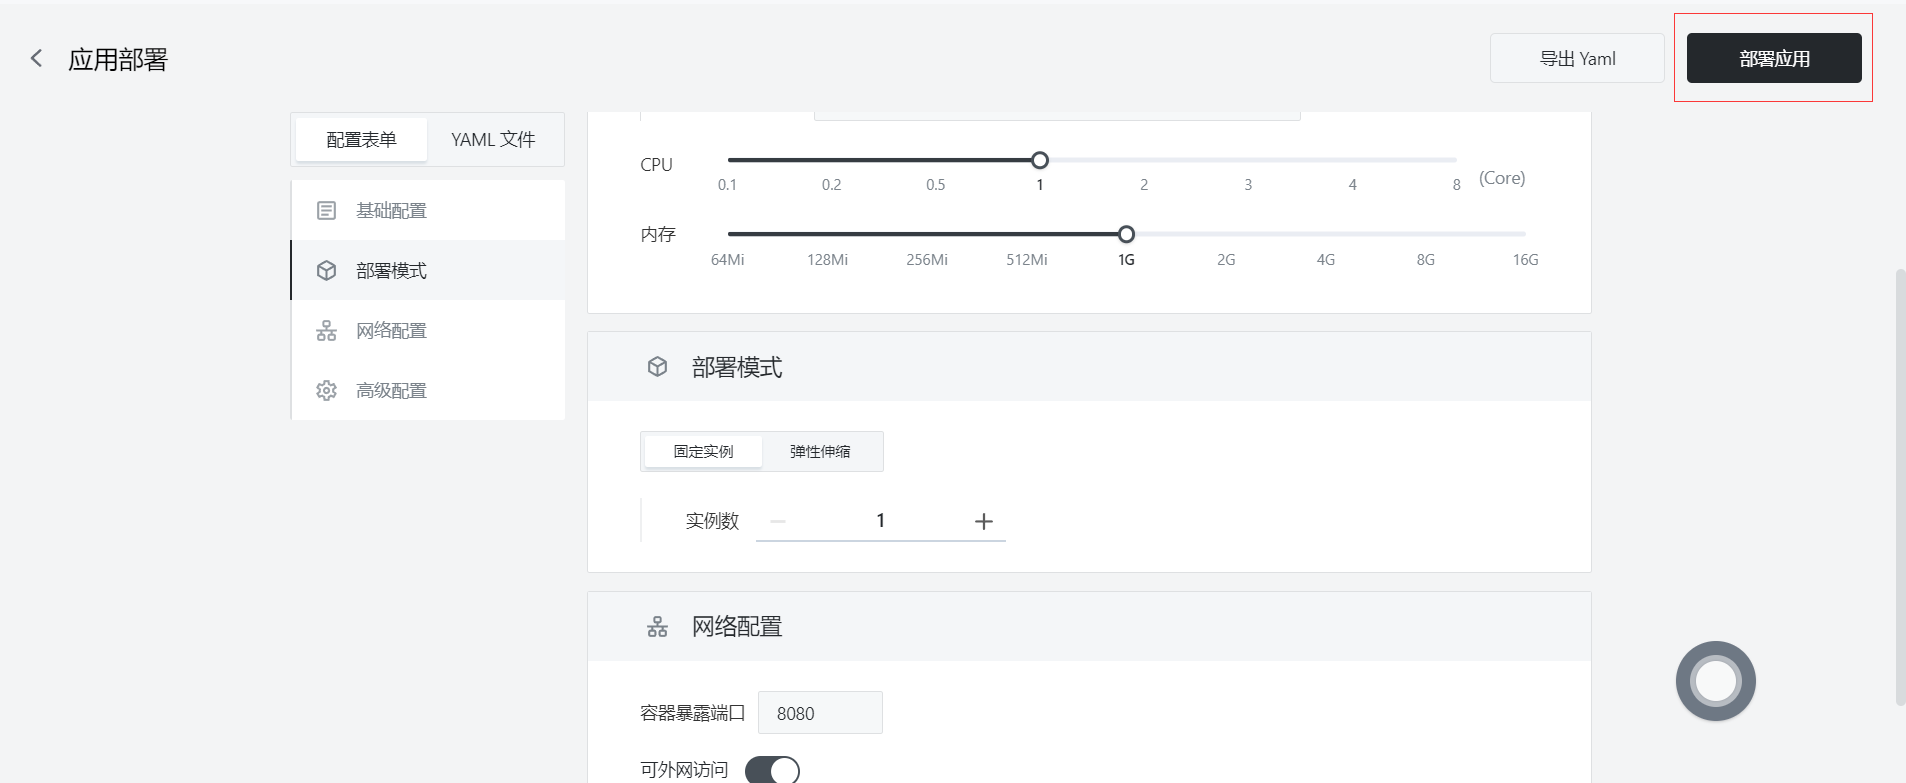Open 基础配置 in the sidebar
1906x783 pixels.
428,210
